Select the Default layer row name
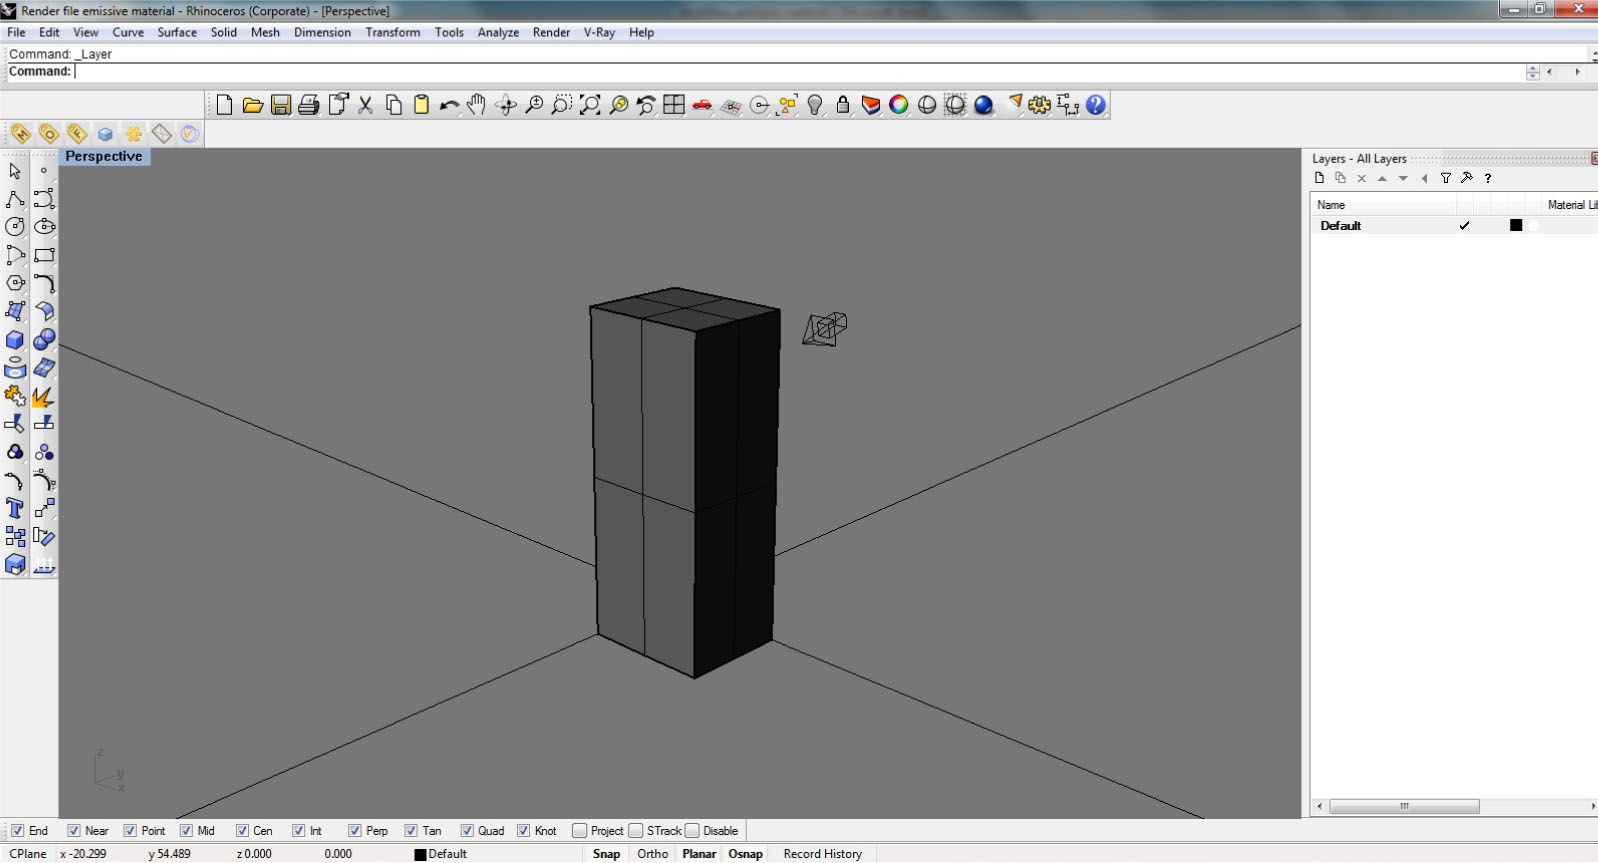This screenshot has width=1598, height=863. coord(1340,226)
